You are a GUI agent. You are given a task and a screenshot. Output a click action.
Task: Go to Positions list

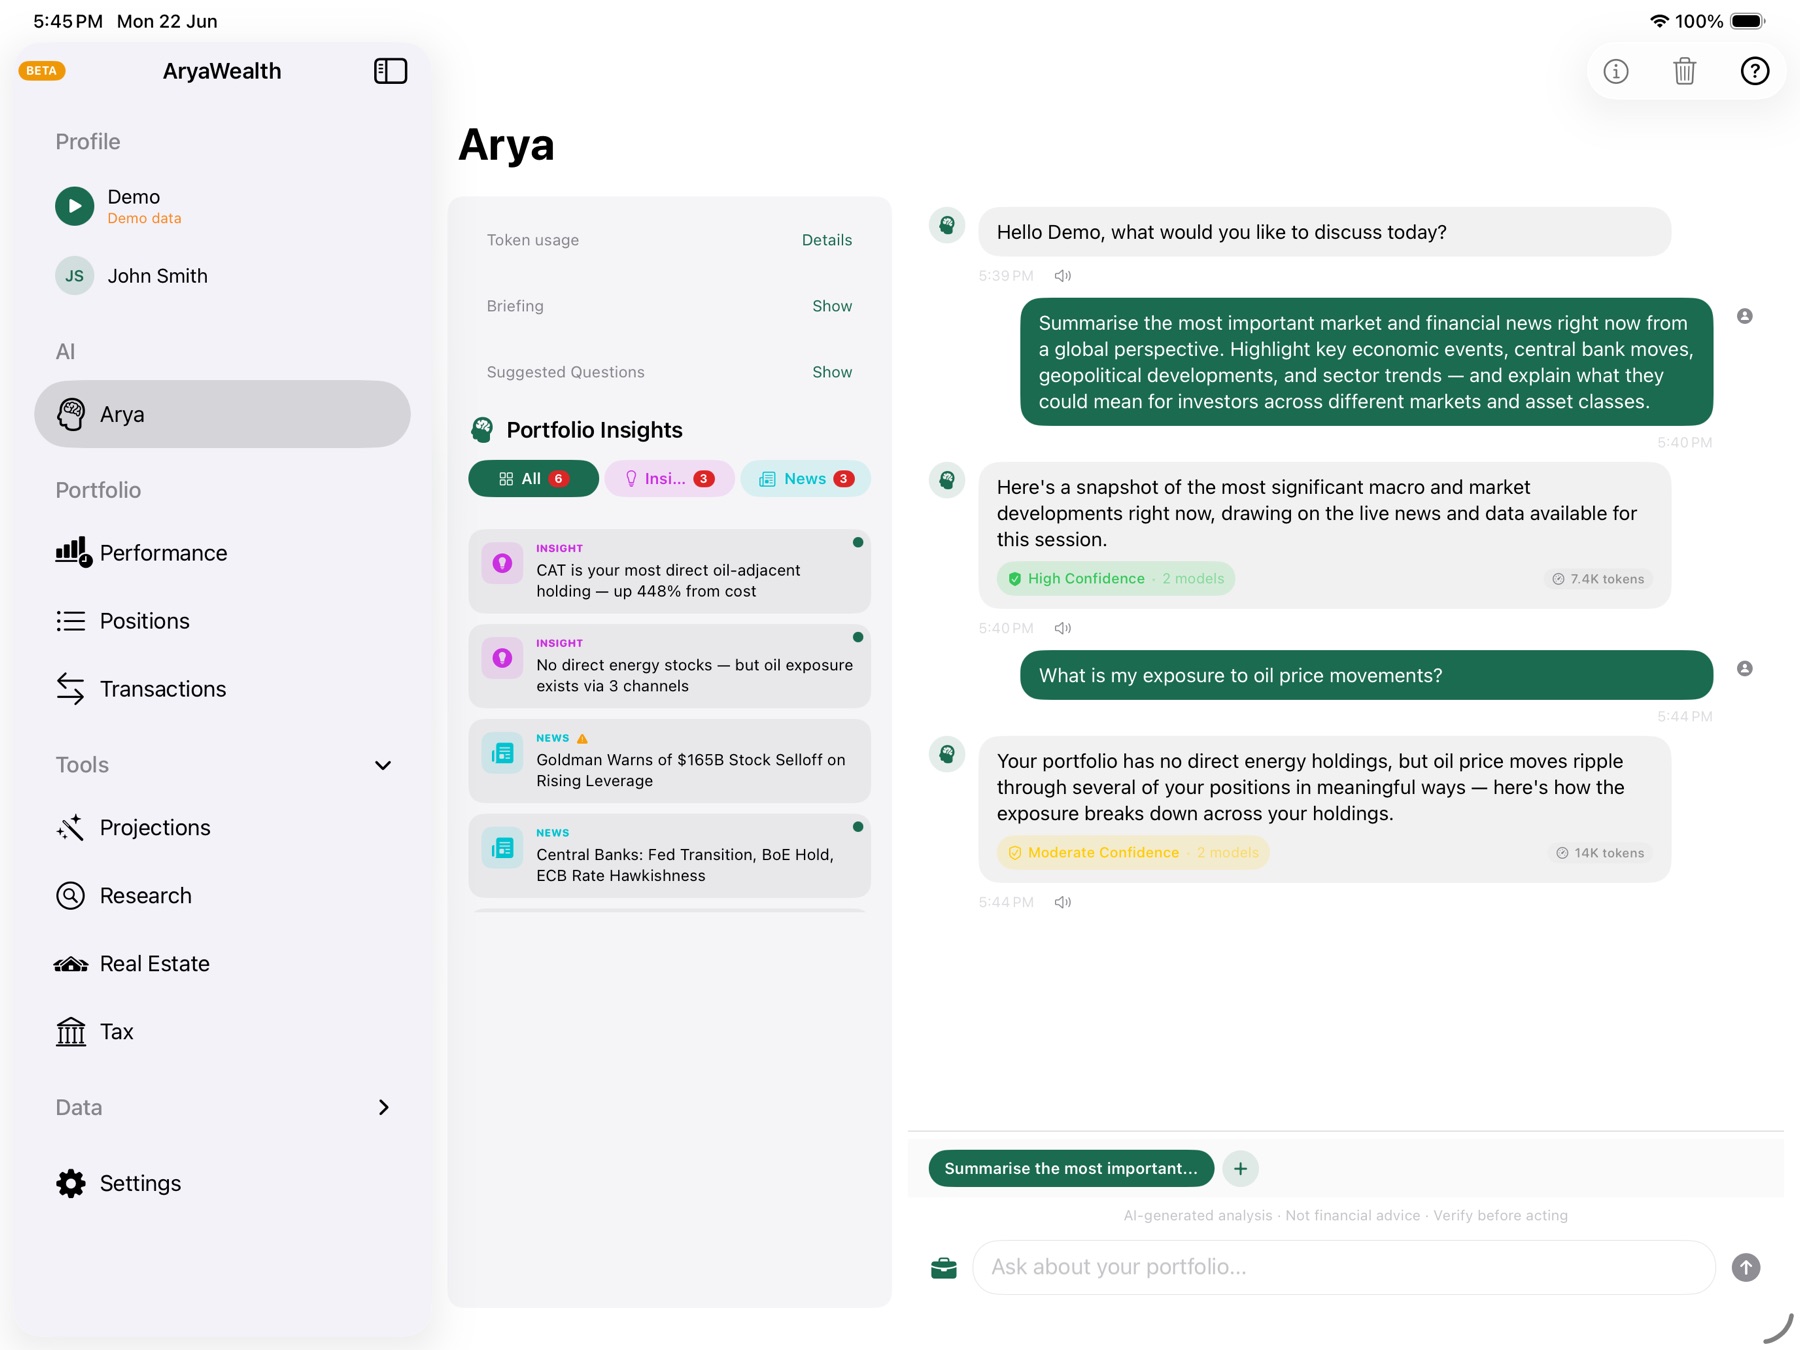(x=222, y=621)
